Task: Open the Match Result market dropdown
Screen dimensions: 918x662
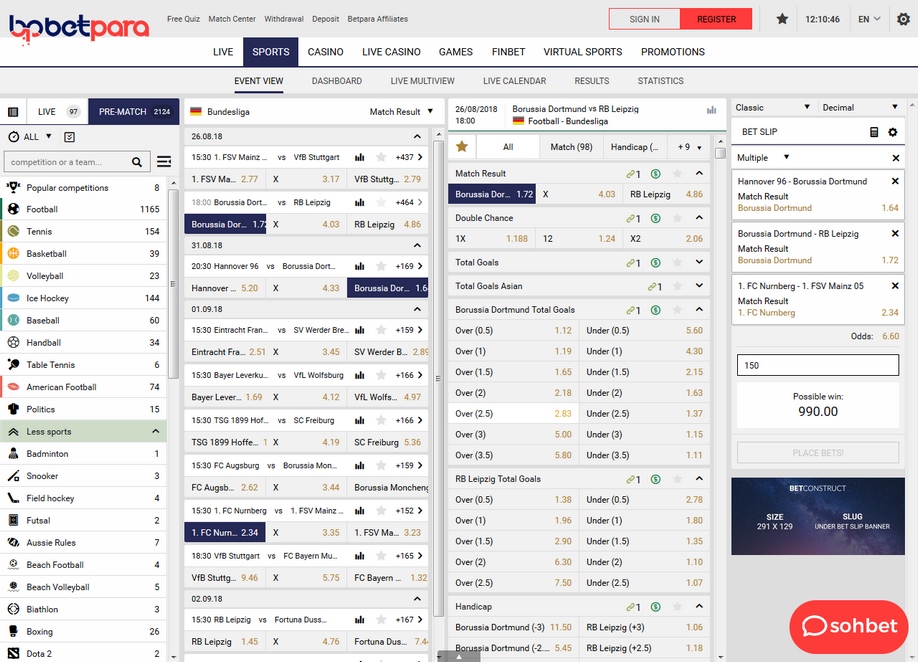Action: [401, 112]
